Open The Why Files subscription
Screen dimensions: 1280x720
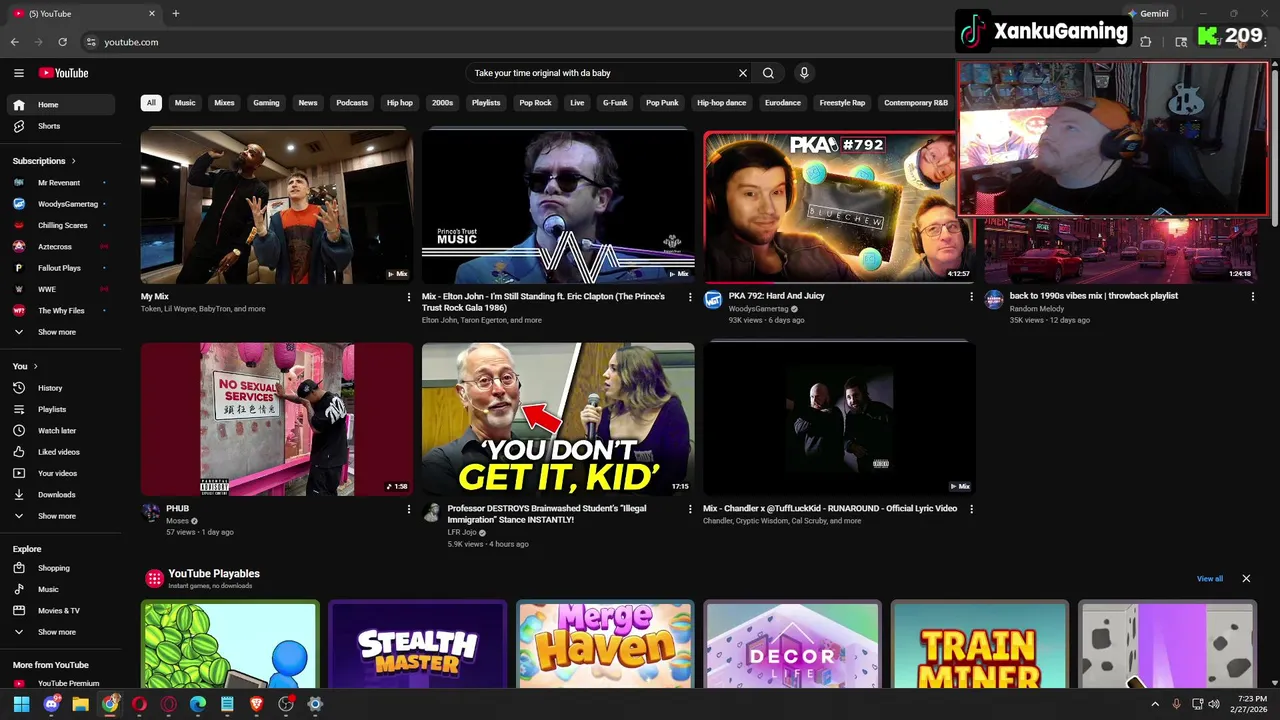click(60, 311)
